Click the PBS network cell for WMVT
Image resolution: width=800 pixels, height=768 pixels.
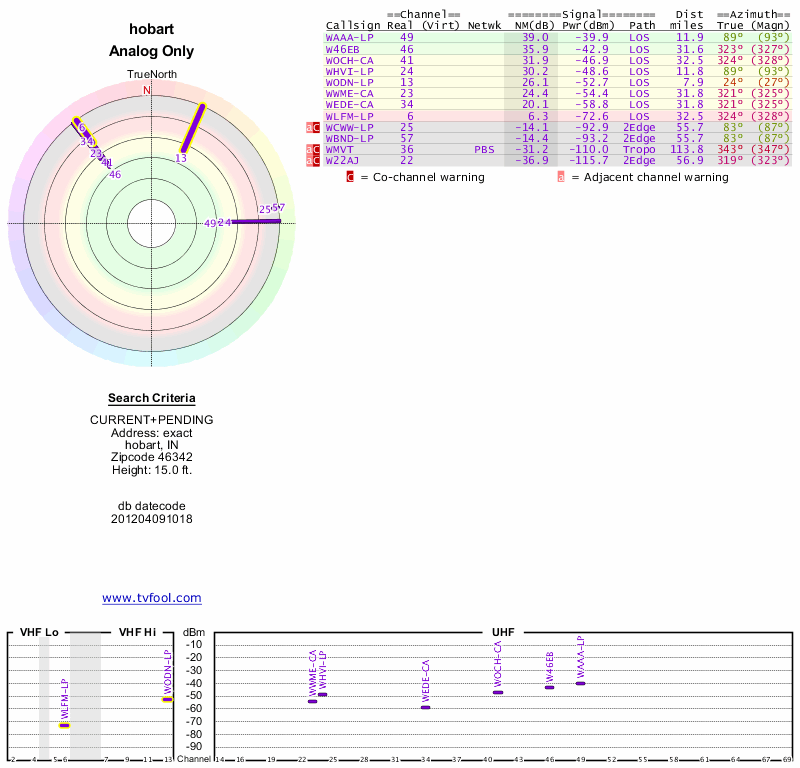(x=484, y=150)
